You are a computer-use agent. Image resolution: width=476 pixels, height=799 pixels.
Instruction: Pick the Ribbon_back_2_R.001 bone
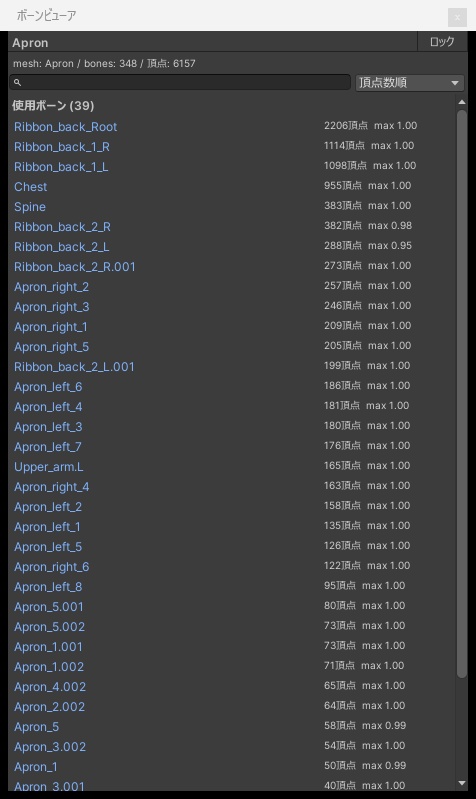point(75,267)
